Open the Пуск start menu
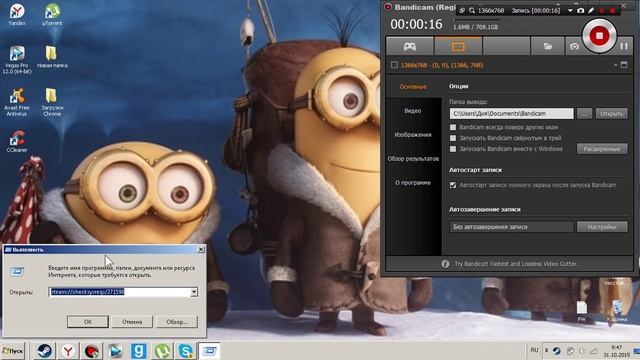The width and height of the screenshot is (640, 360). point(13,351)
